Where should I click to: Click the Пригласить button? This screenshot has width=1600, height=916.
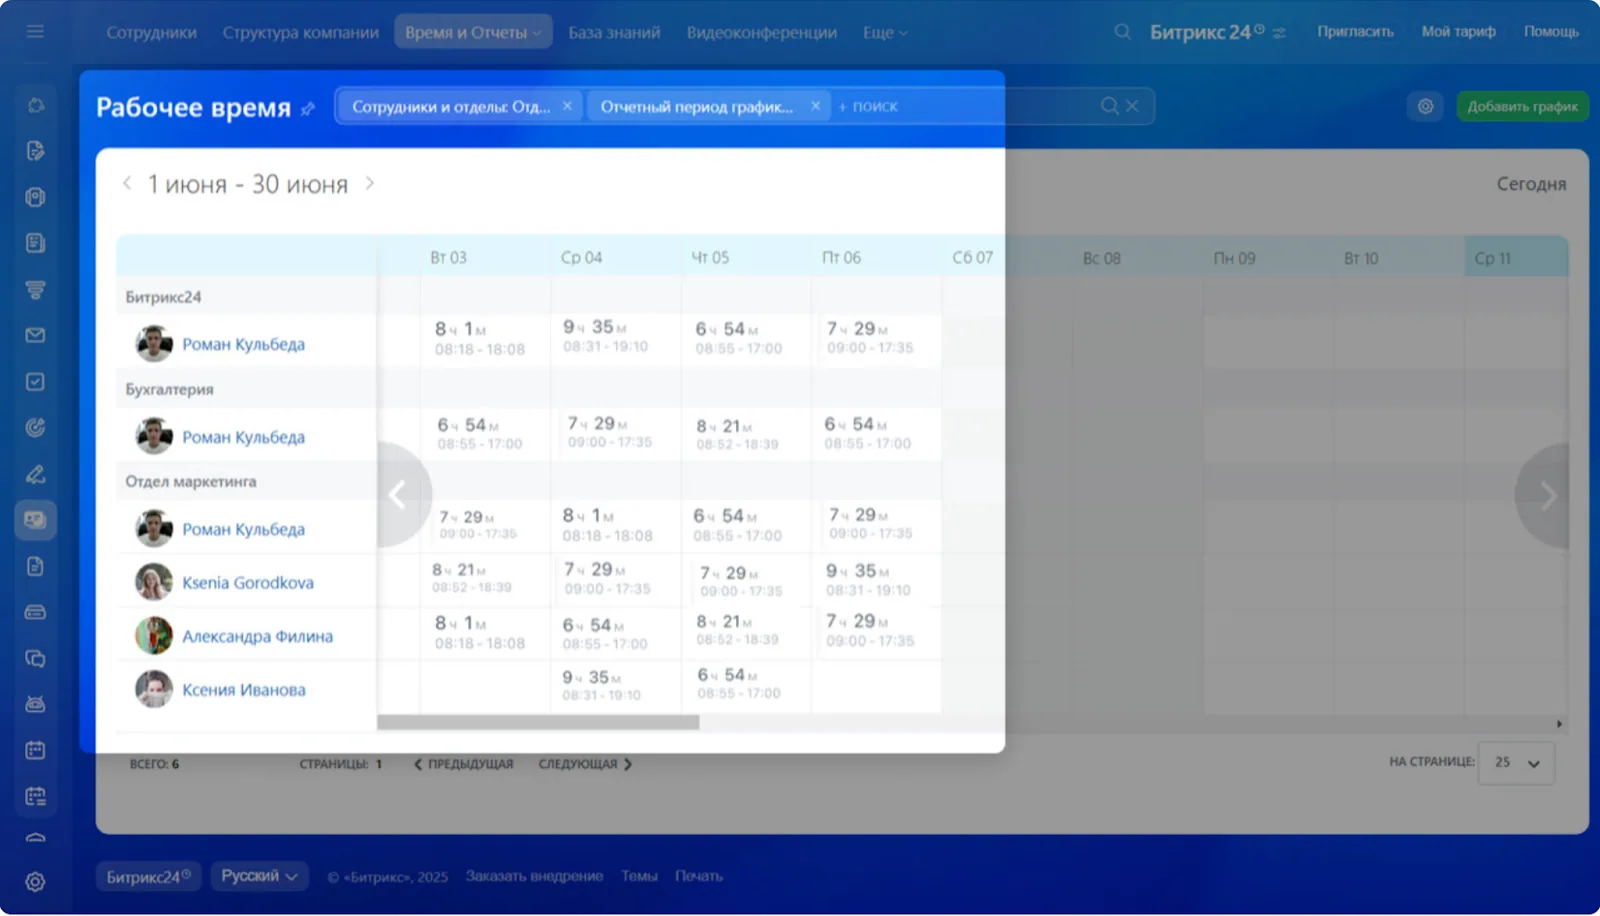coord(1355,32)
